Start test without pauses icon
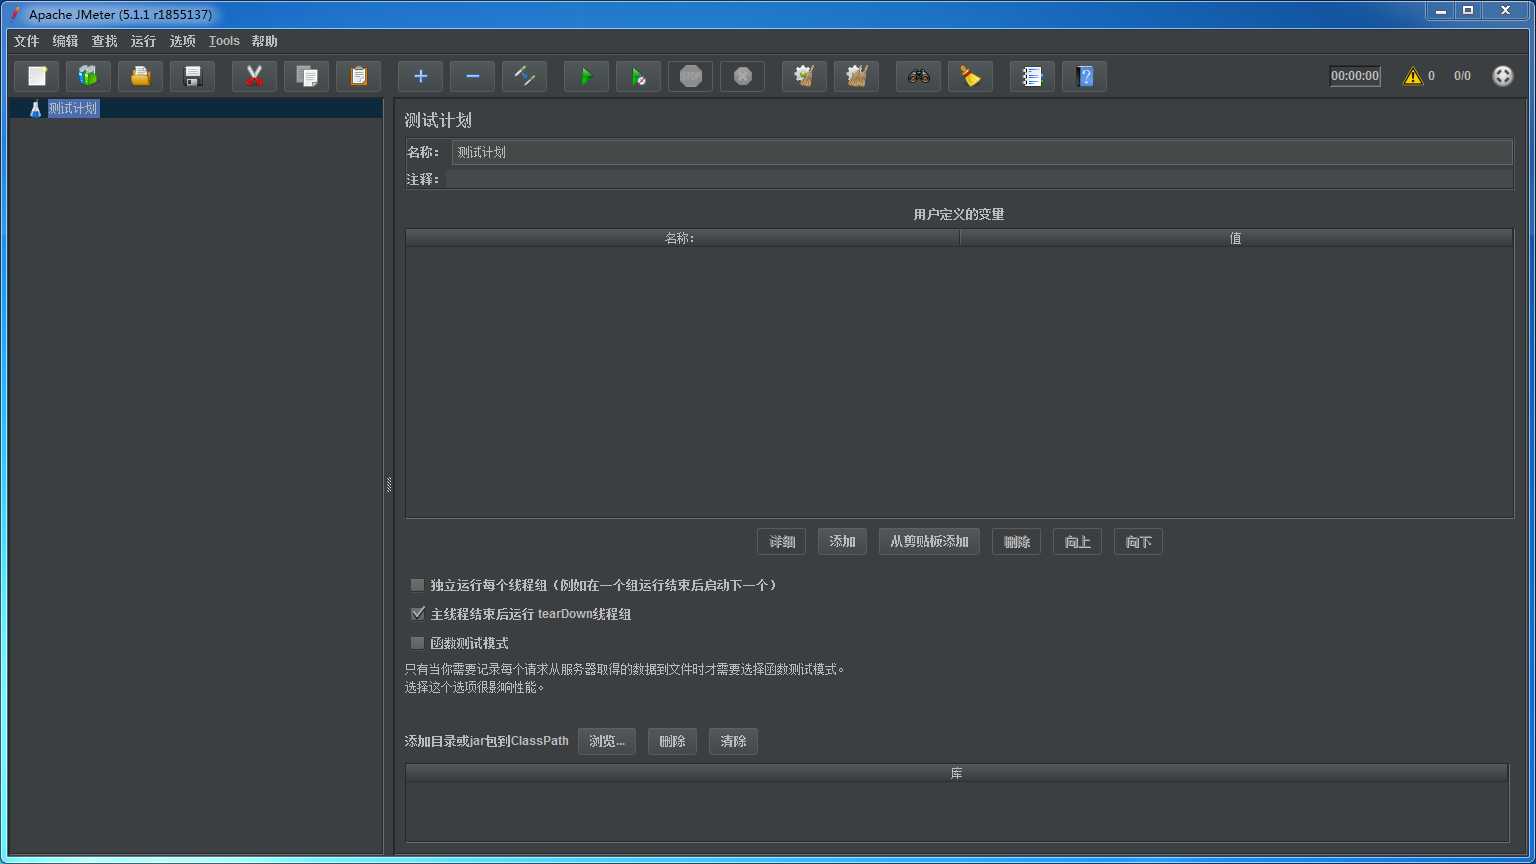Screen dimensions: 1536x864 (x=639, y=76)
